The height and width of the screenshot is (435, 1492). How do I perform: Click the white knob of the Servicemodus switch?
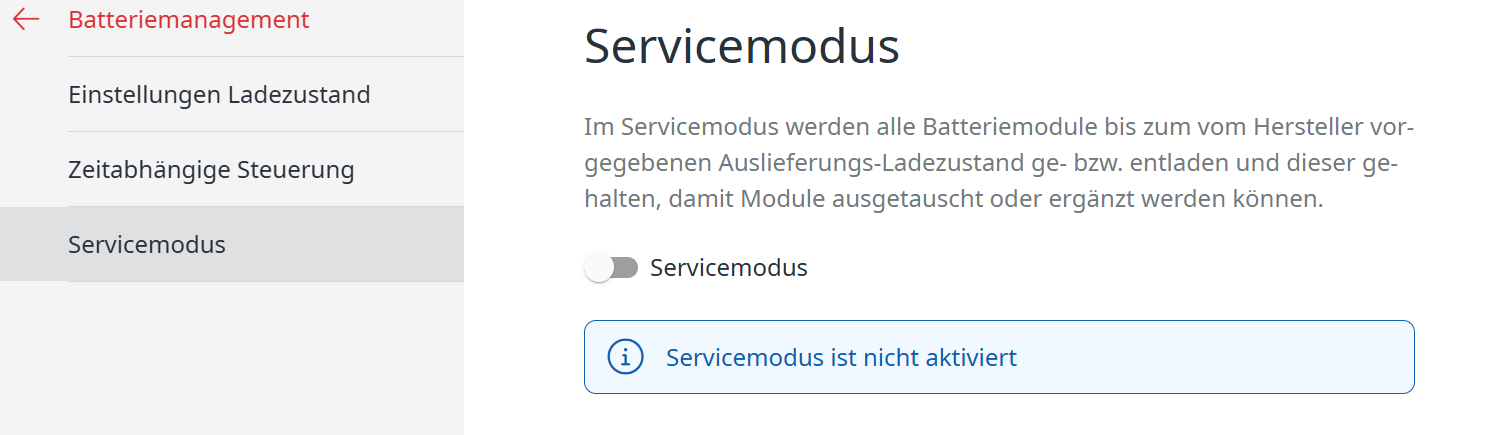pyautogui.click(x=599, y=268)
